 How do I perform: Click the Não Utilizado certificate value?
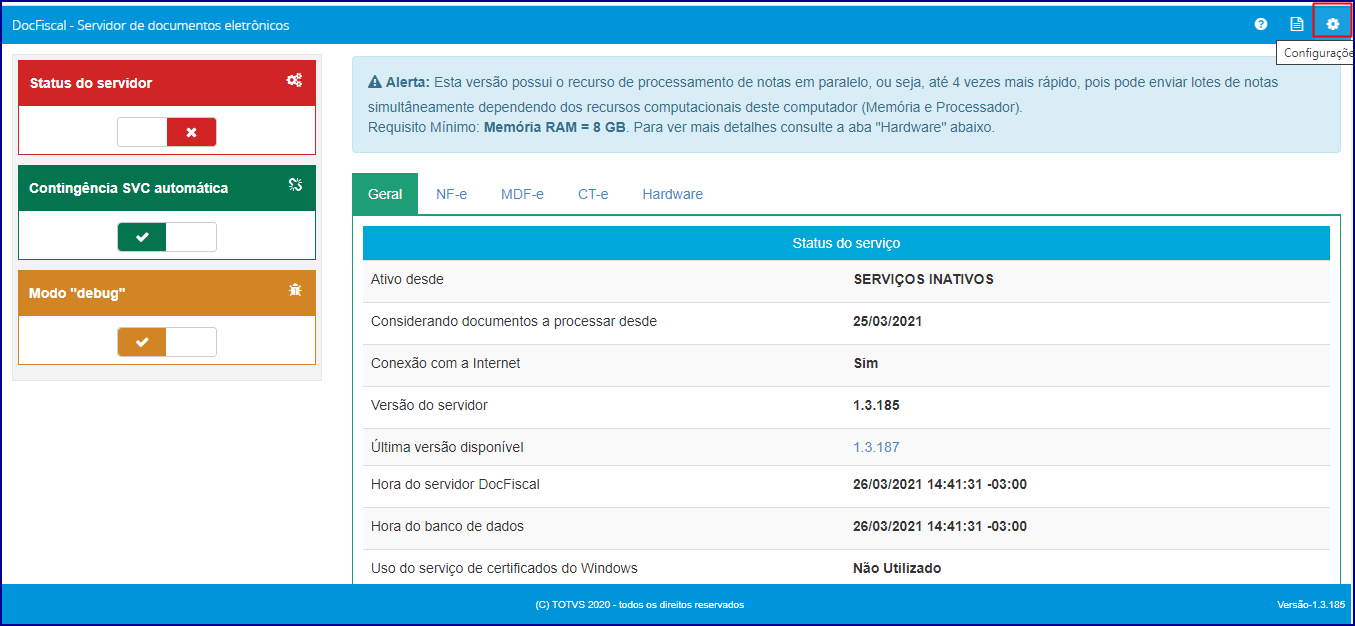897,568
